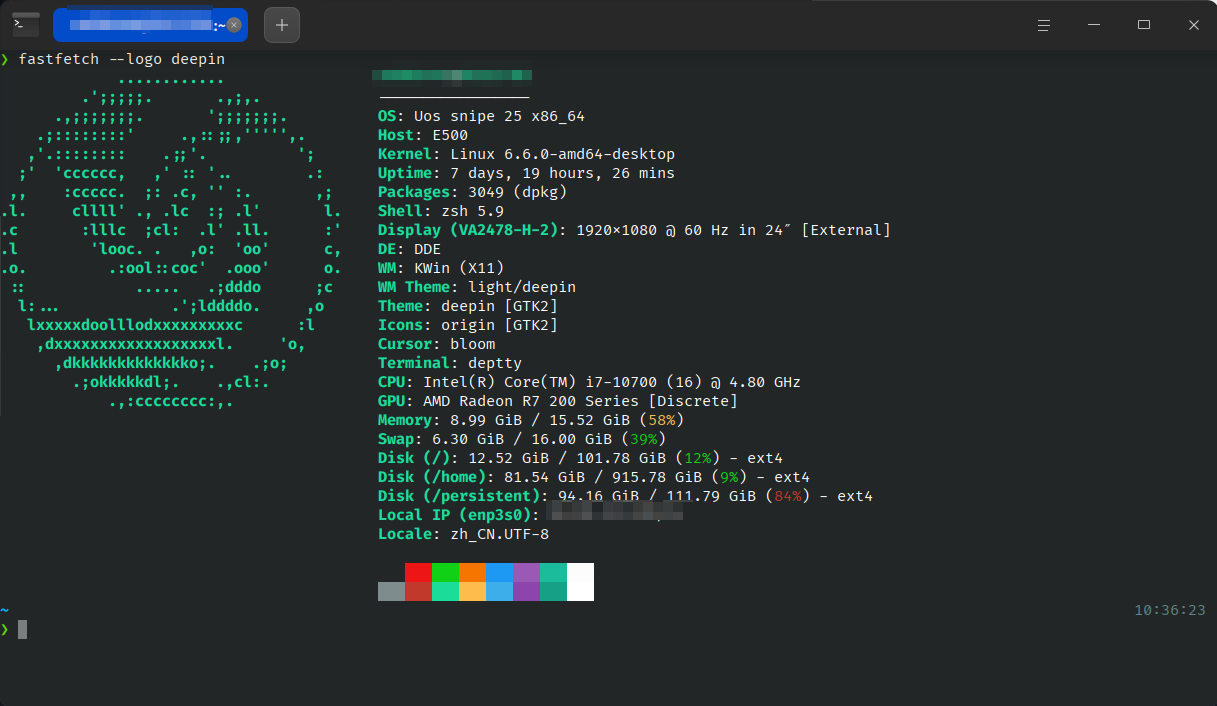Click the Disk (/persistent) usage line

point(626,496)
